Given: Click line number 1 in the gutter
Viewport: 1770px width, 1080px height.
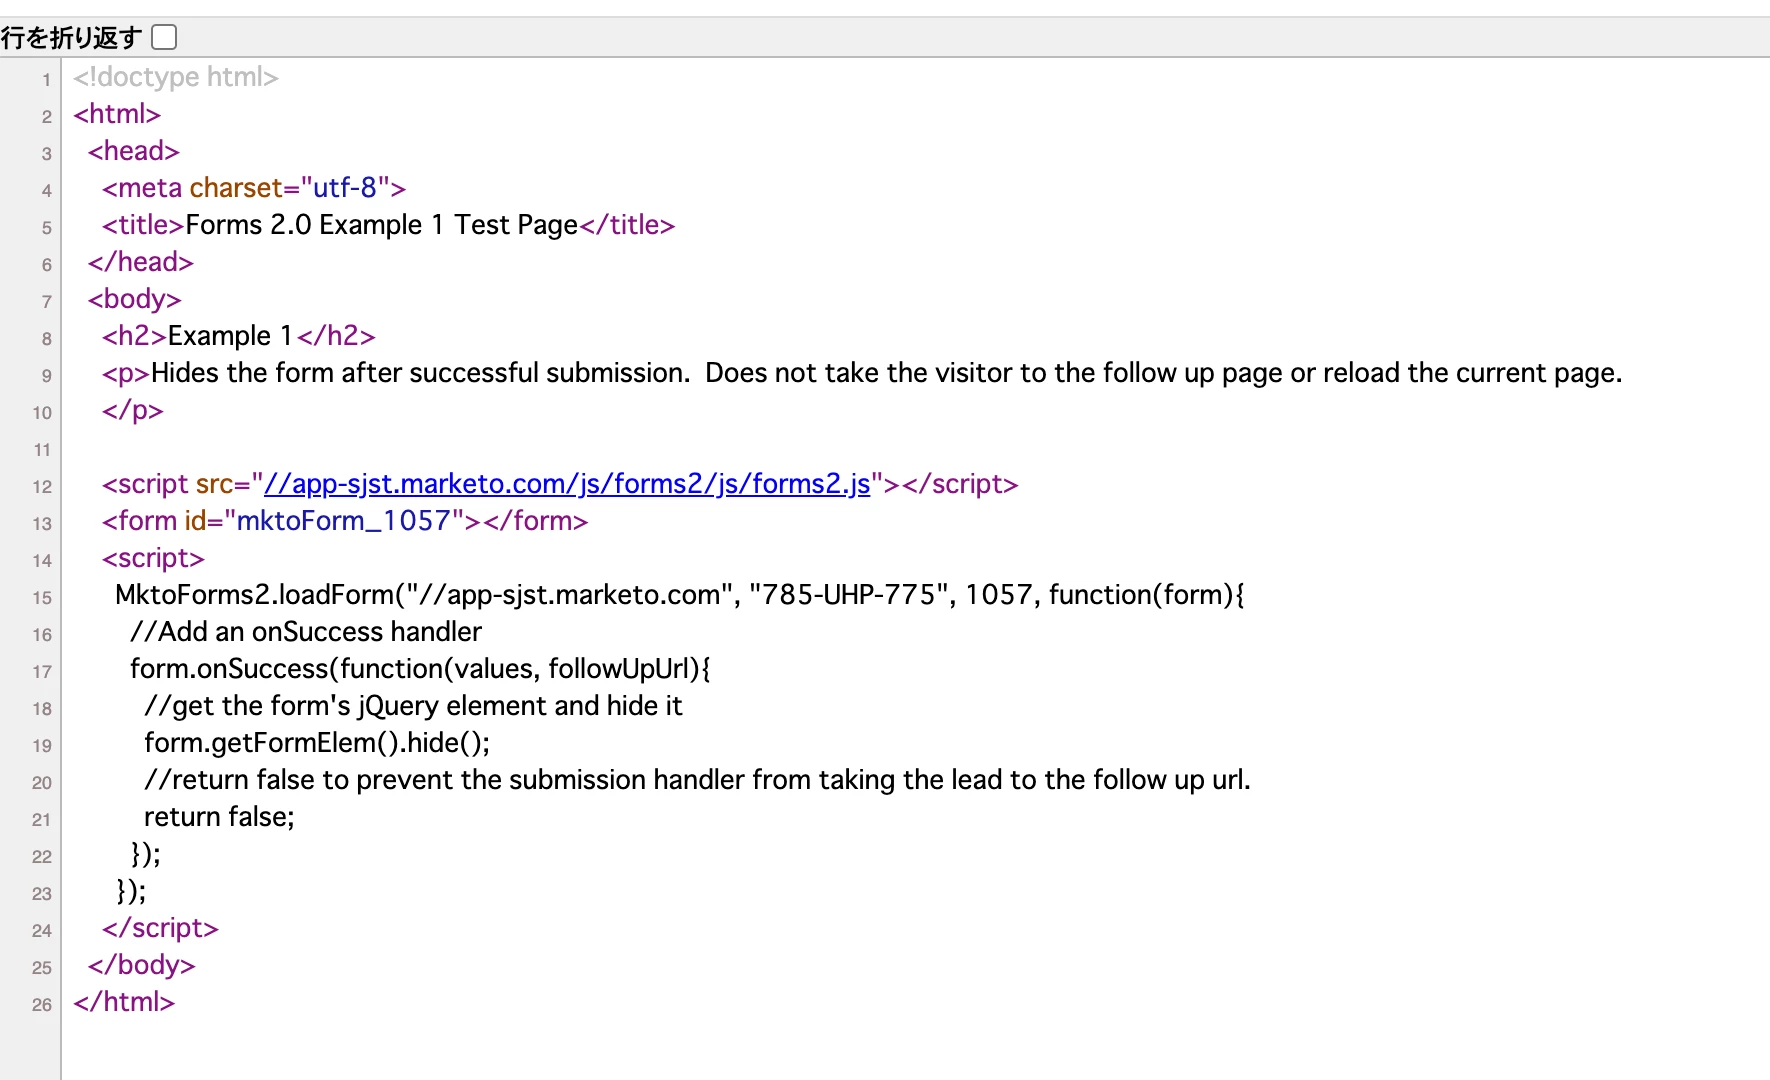Looking at the screenshot, I should (46, 80).
